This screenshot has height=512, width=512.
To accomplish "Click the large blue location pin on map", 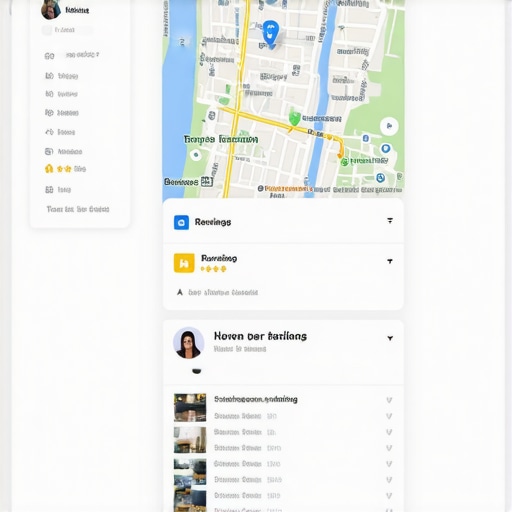I will point(270,34).
